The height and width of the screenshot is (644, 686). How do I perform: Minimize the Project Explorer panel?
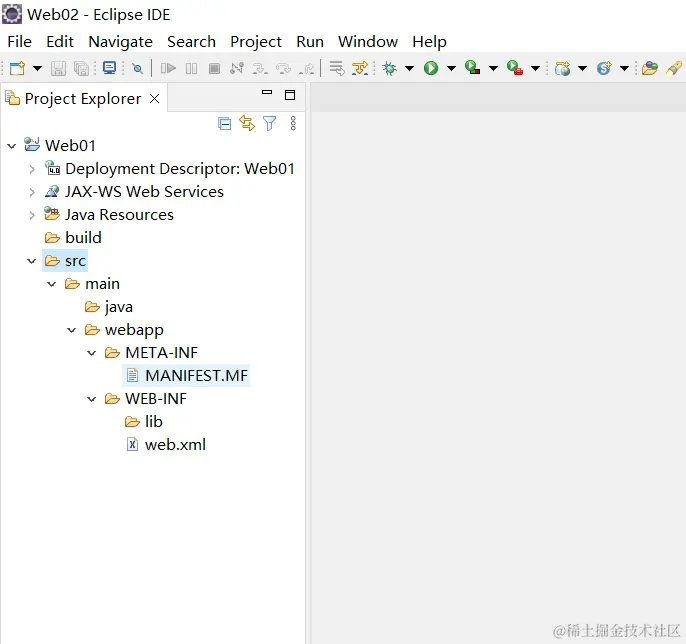pyautogui.click(x=267, y=92)
